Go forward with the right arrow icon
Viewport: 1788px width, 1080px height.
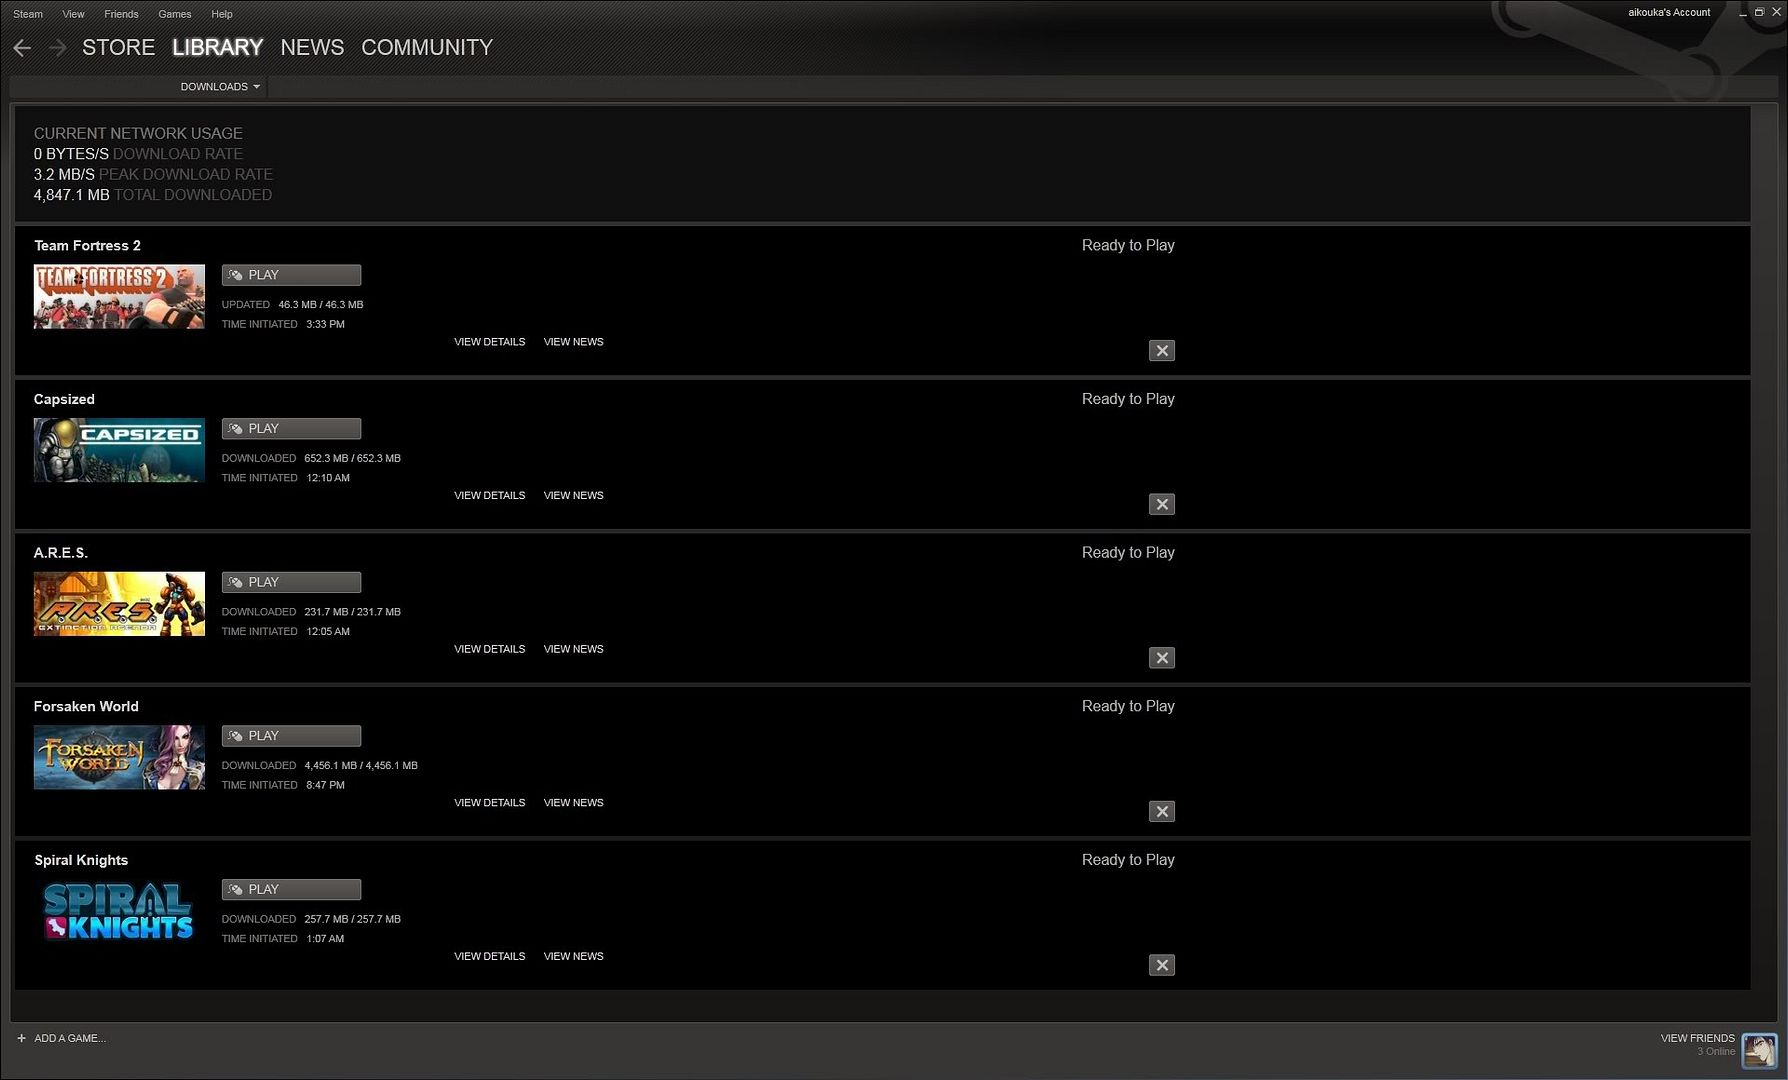[58, 48]
